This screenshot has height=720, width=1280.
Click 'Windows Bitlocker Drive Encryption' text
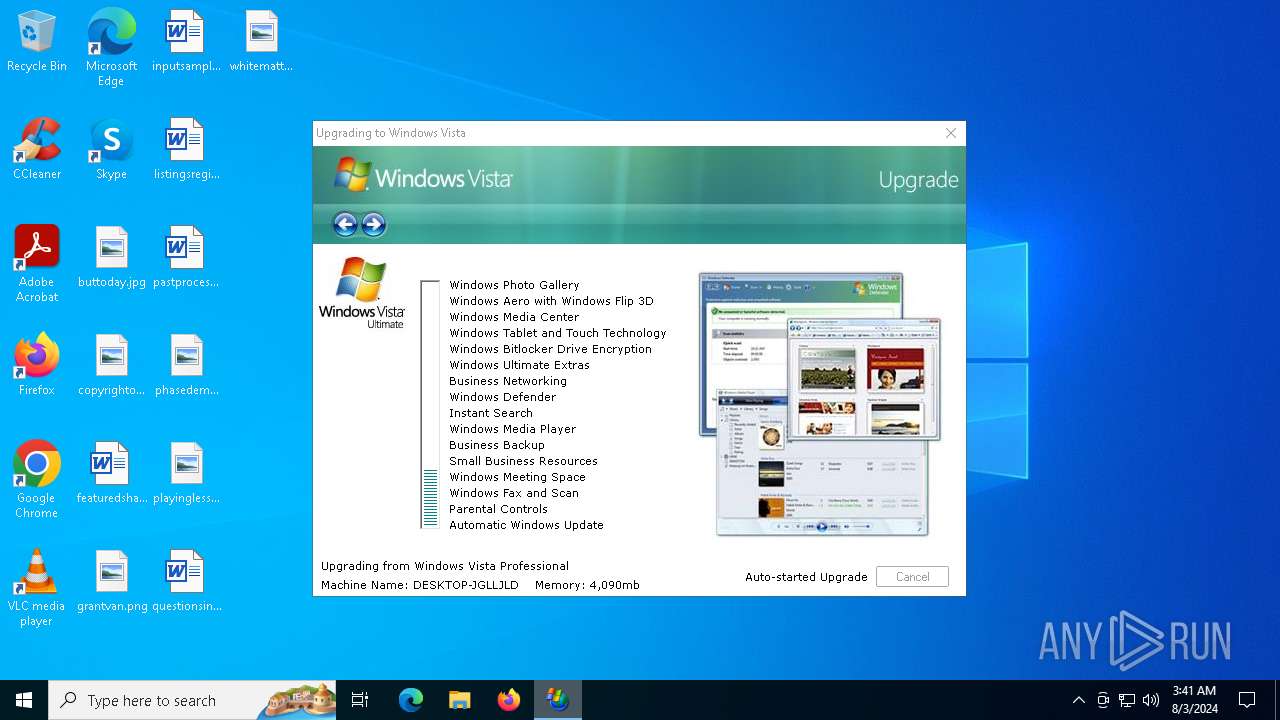coord(550,349)
